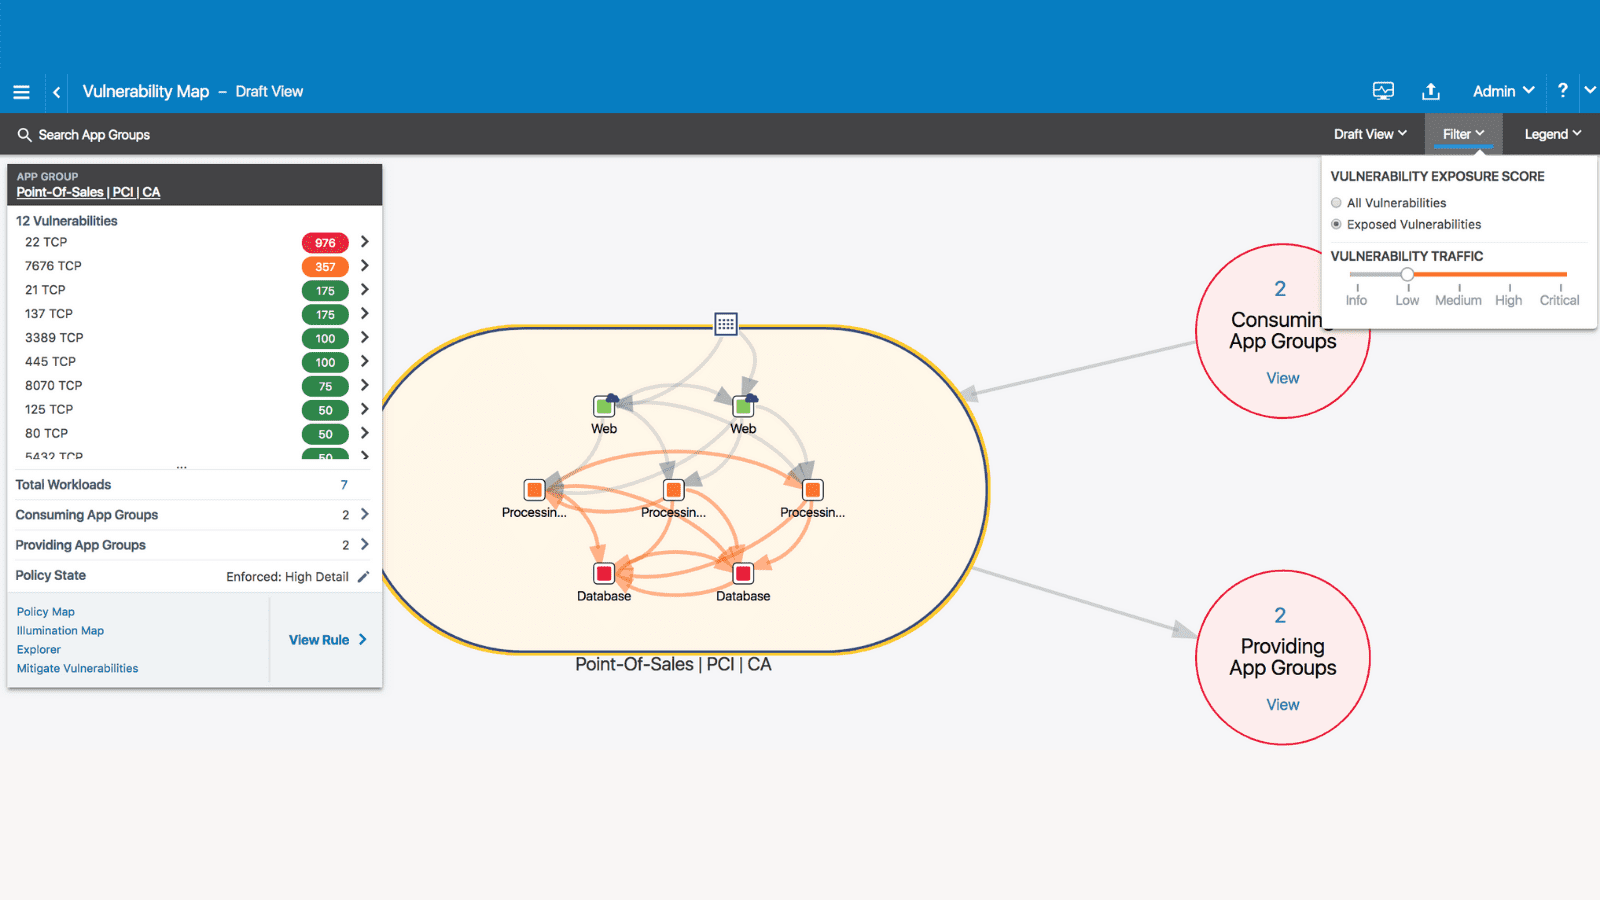Click the View Rule button

328,640
